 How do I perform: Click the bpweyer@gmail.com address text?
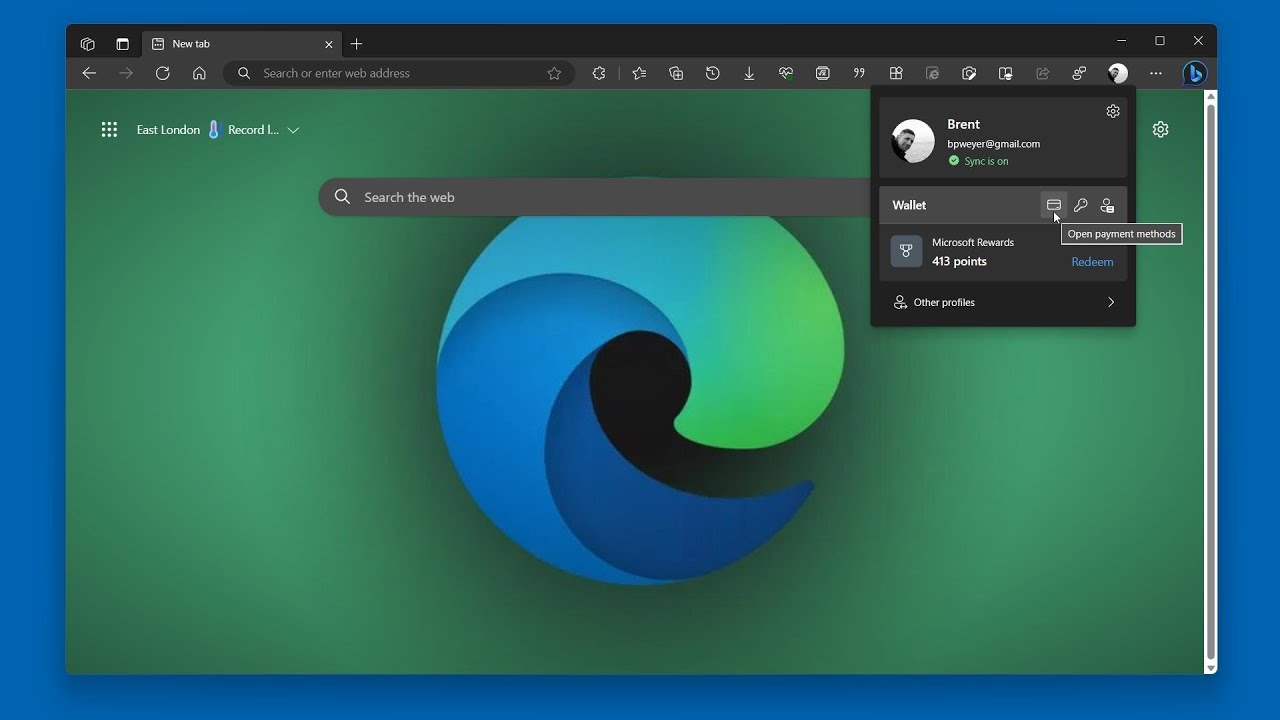[x=994, y=144]
